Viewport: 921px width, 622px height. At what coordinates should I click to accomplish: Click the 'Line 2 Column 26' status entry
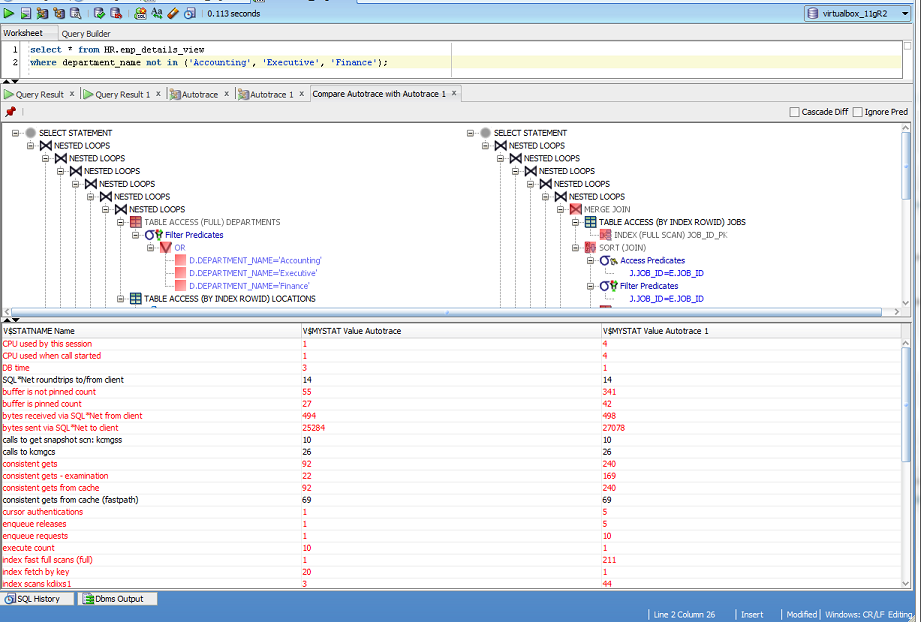[684, 614]
